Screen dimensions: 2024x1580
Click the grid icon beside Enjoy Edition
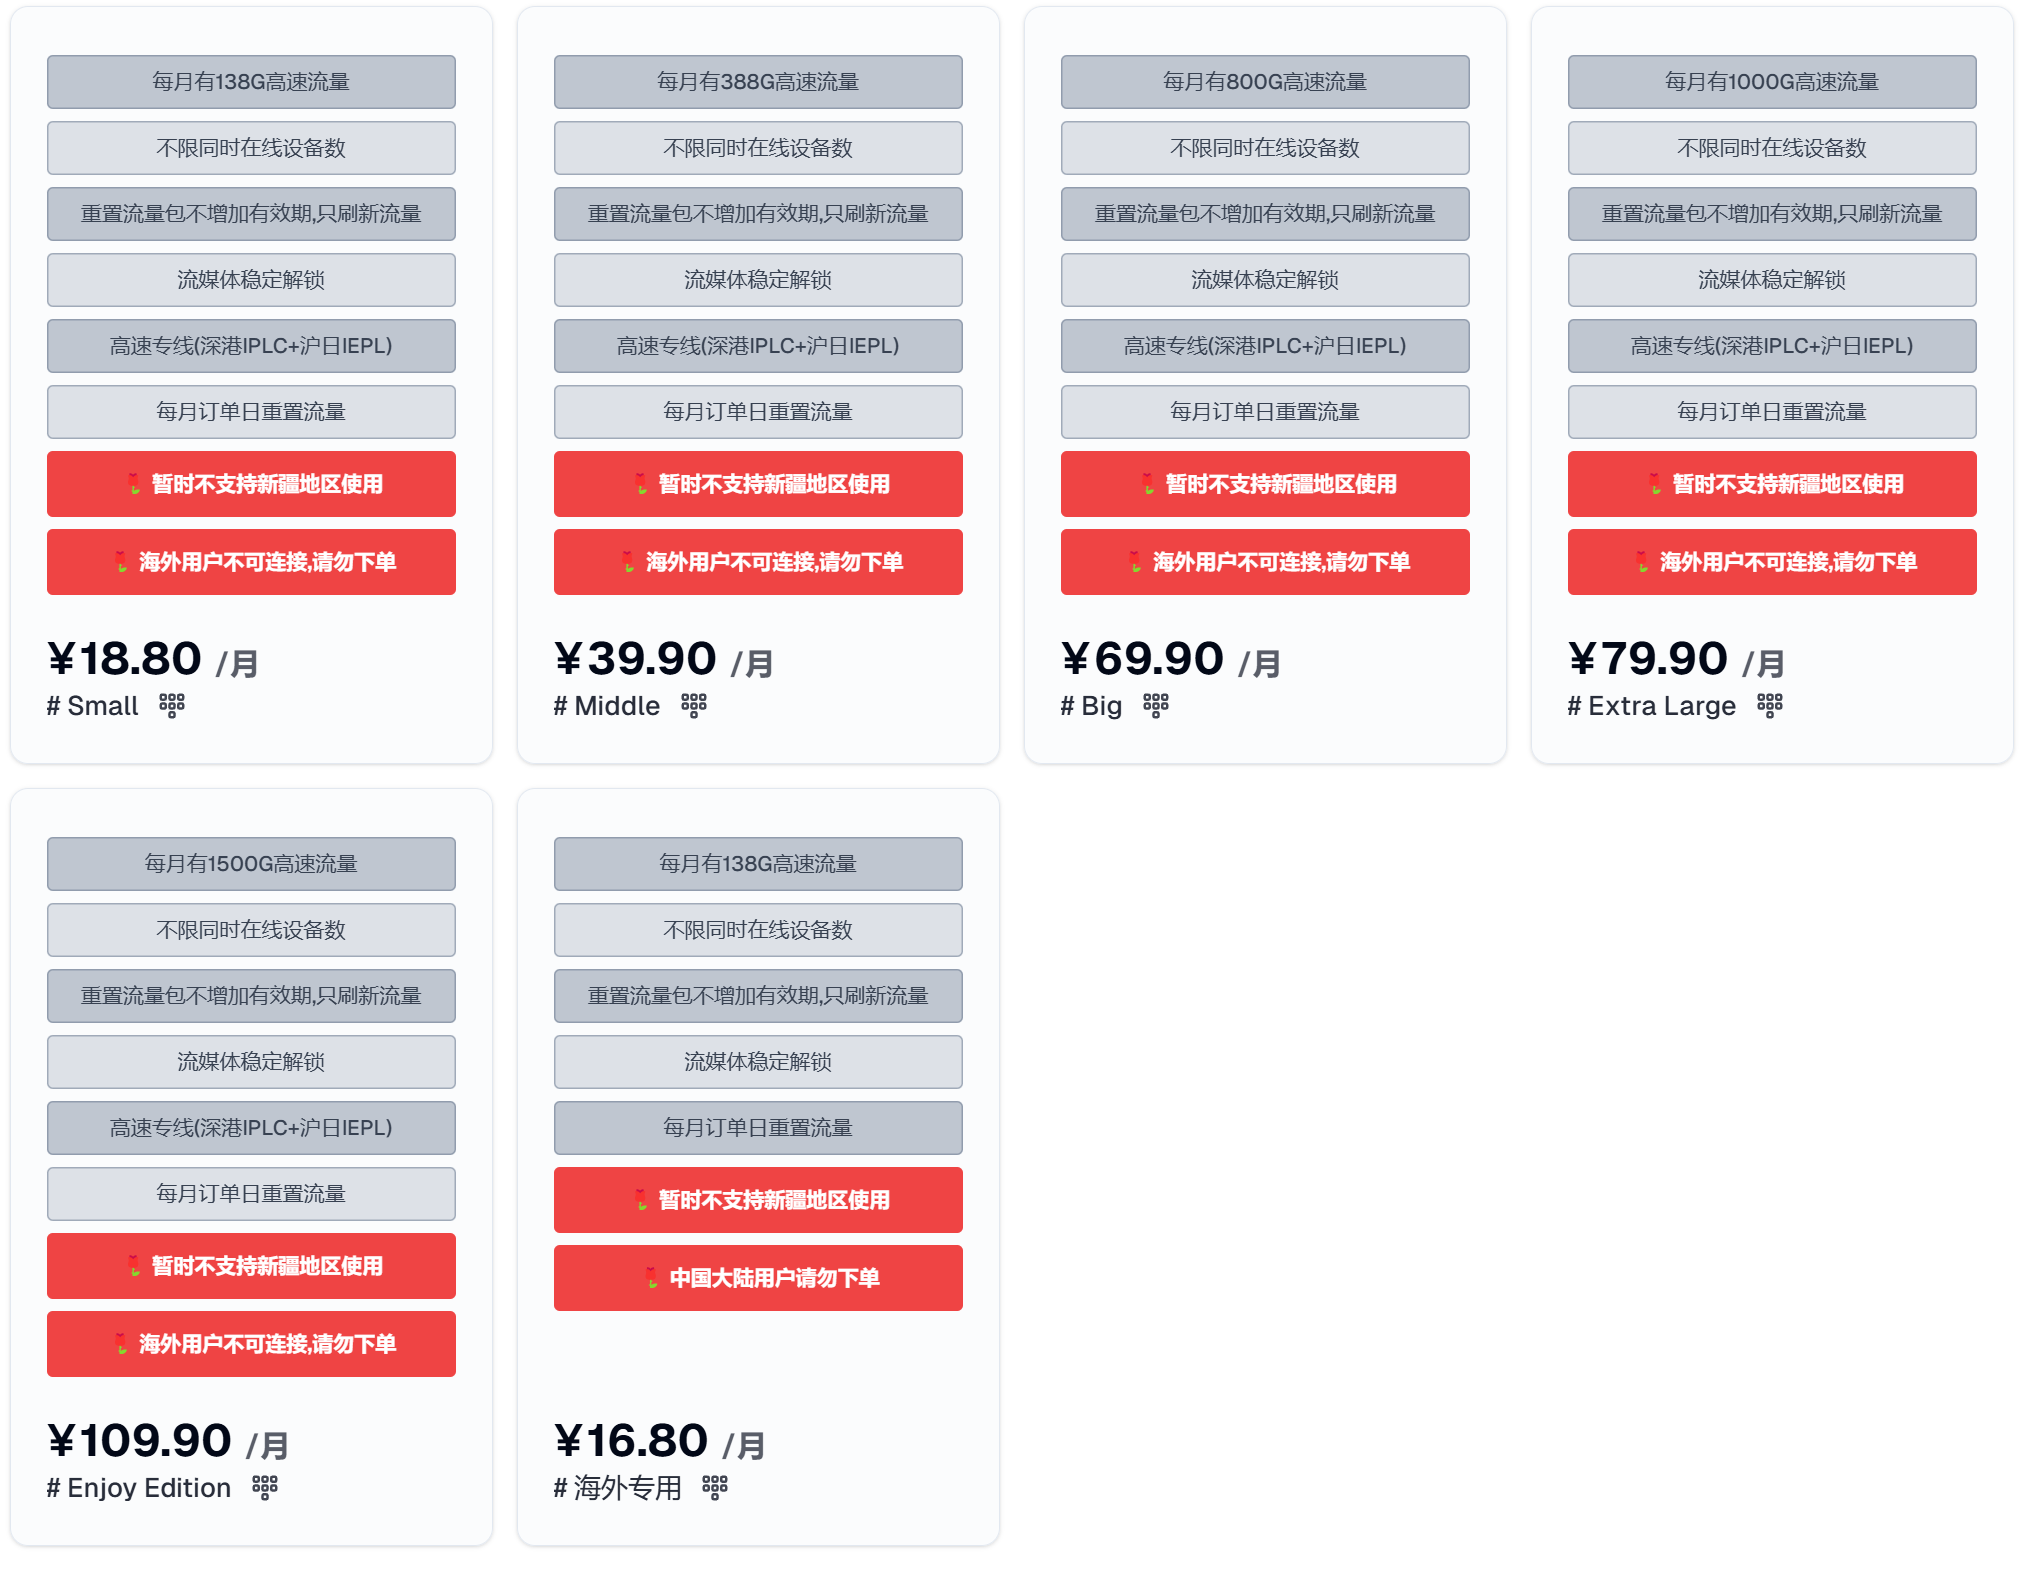(x=265, y=1488)
